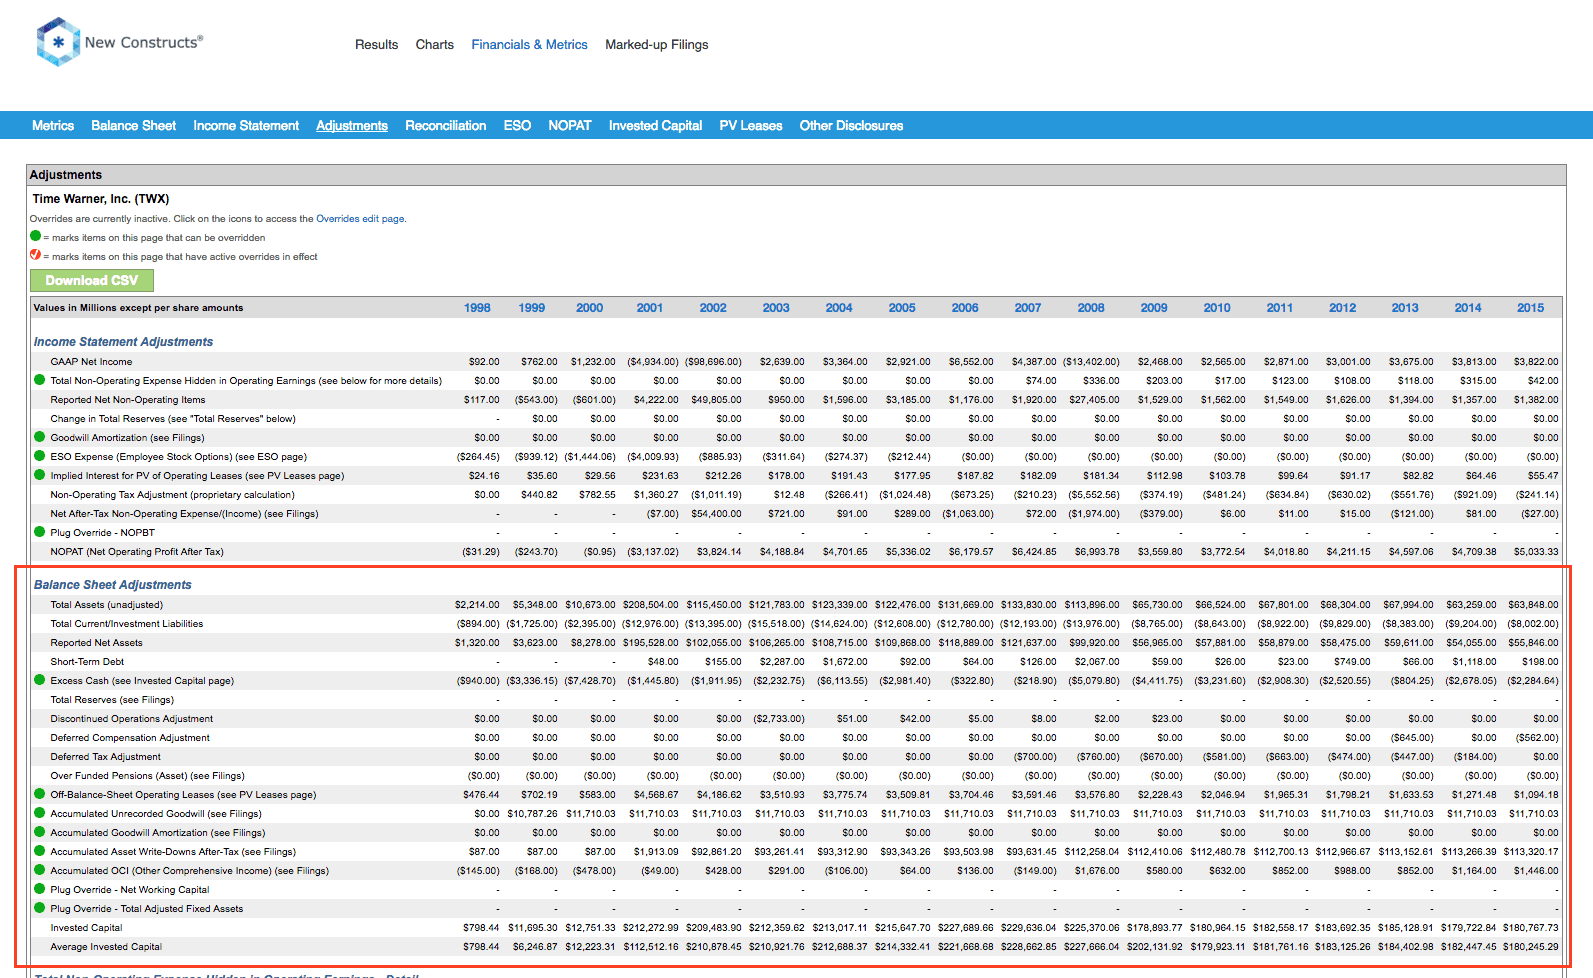
Task: Switch to the Metrics tab
Action: (x=53, y=125)
